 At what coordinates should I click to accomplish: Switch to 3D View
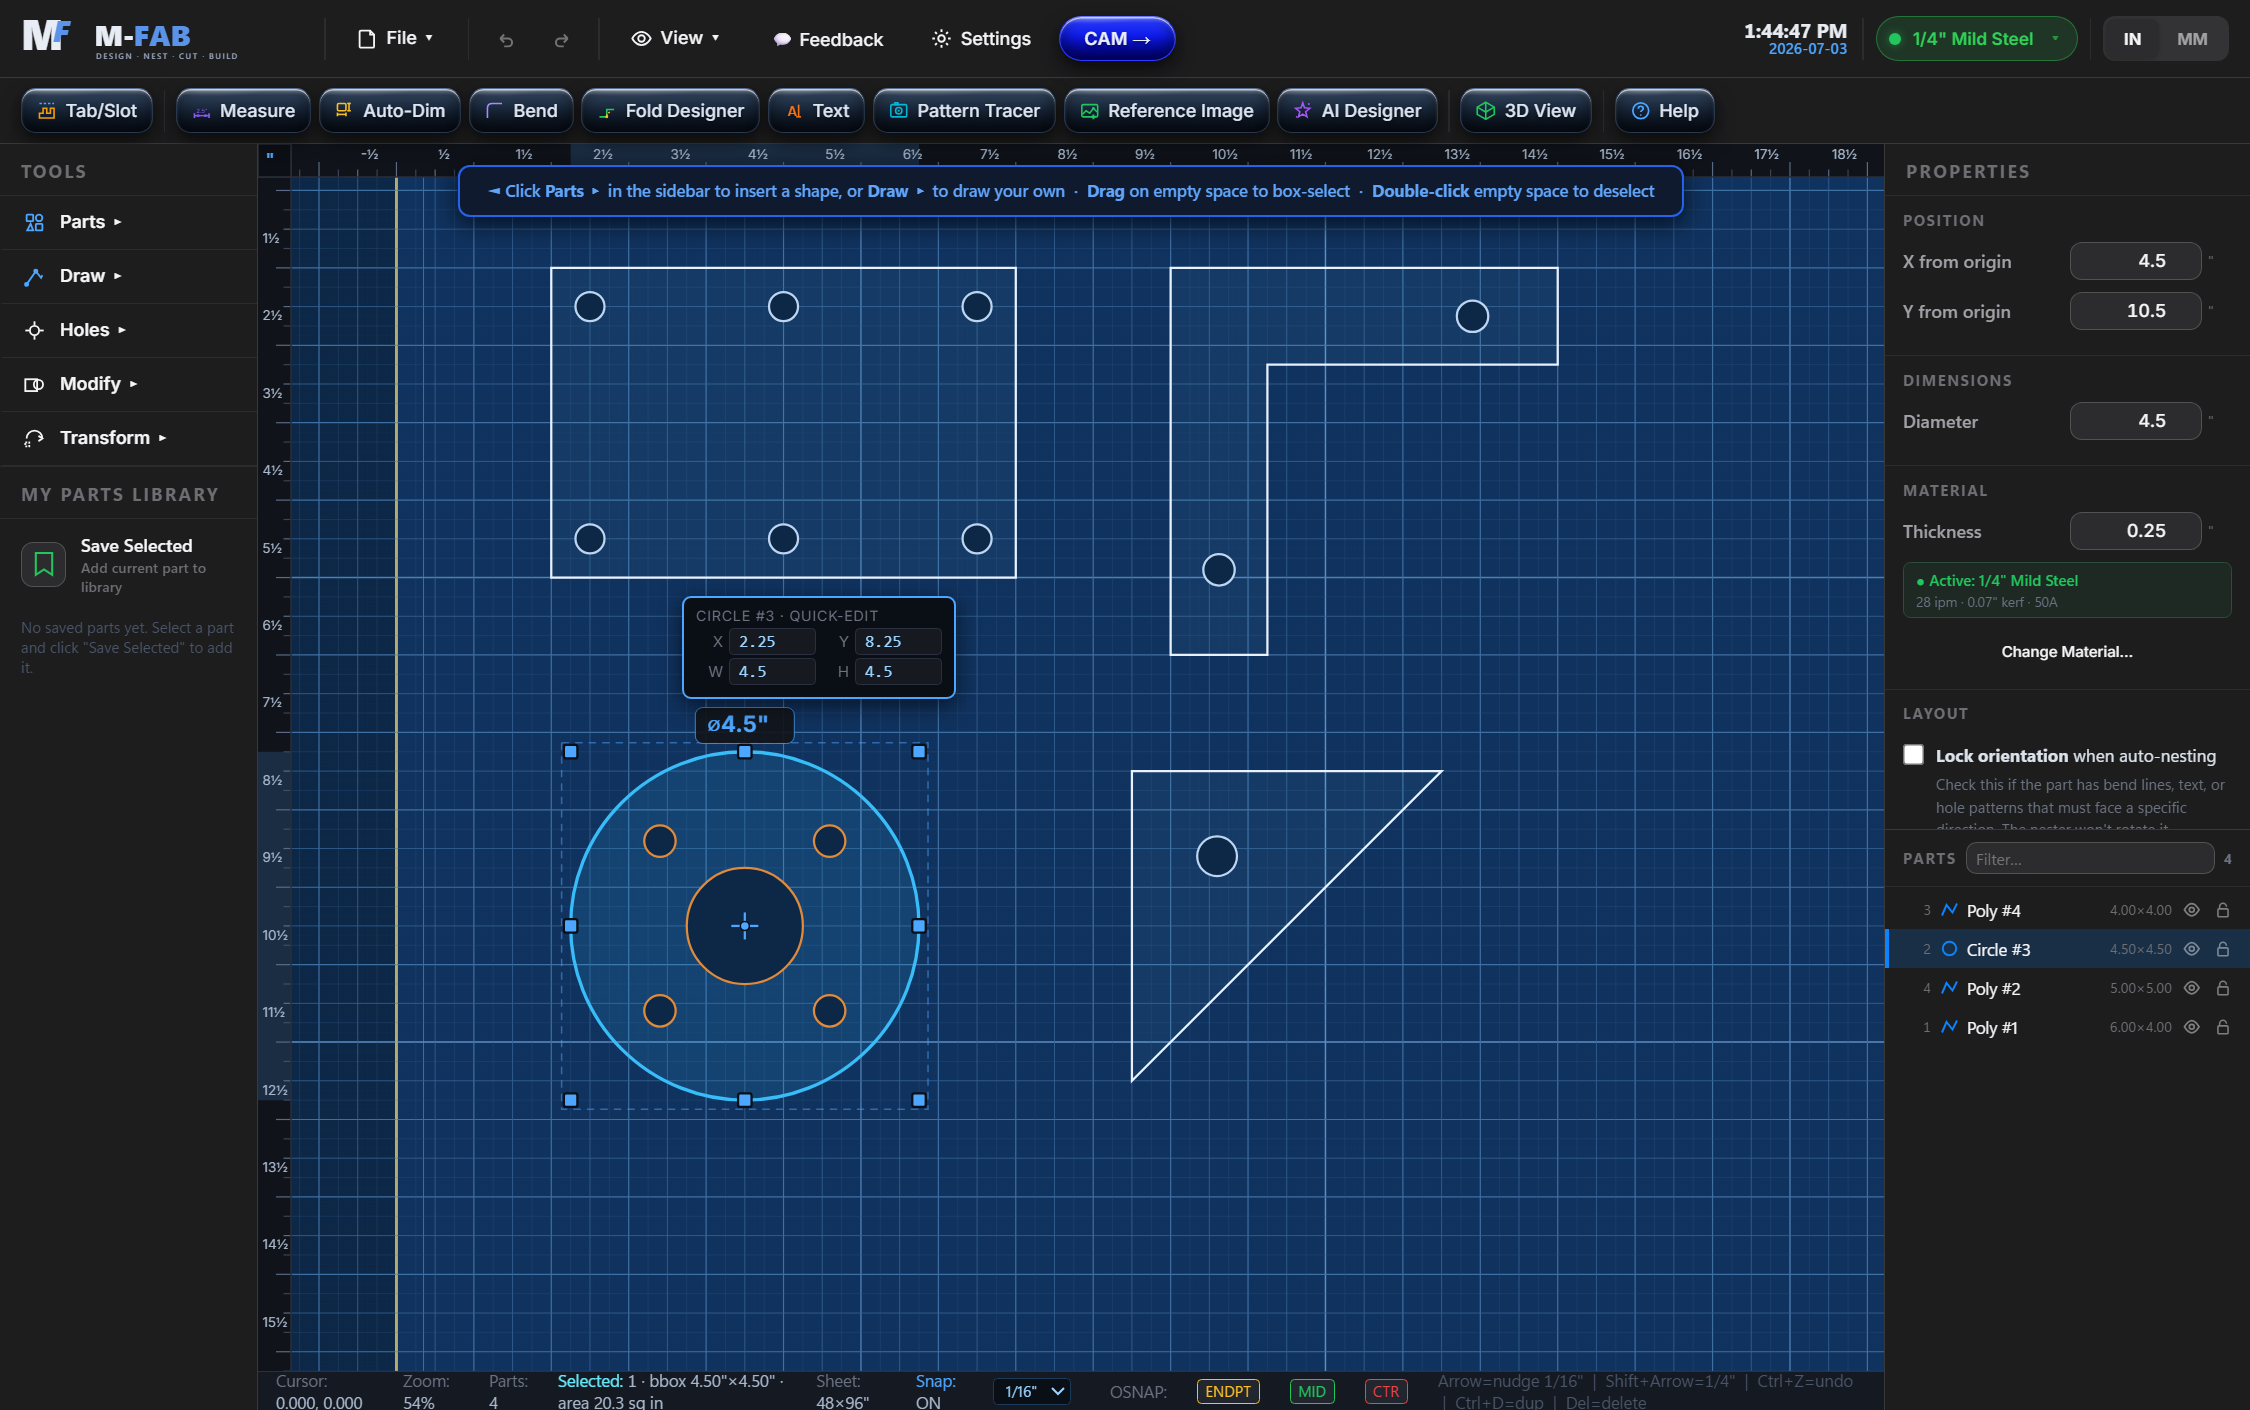coord(1526,111)
